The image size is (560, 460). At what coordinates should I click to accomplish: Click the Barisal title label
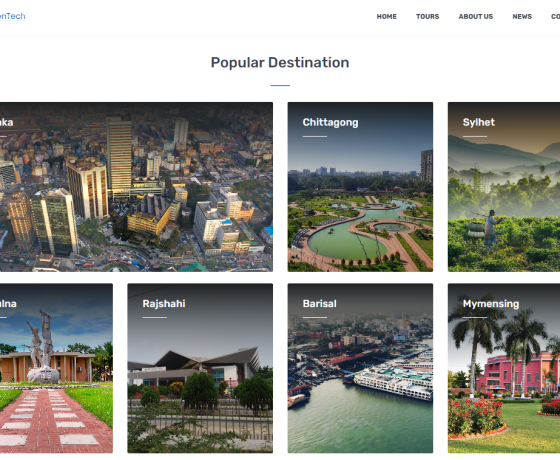pos(320,304)
